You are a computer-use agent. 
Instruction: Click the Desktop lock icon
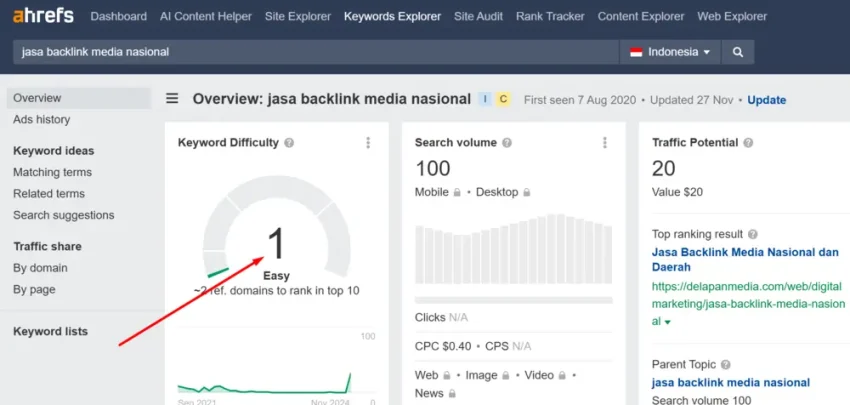[x=526, y=192]
